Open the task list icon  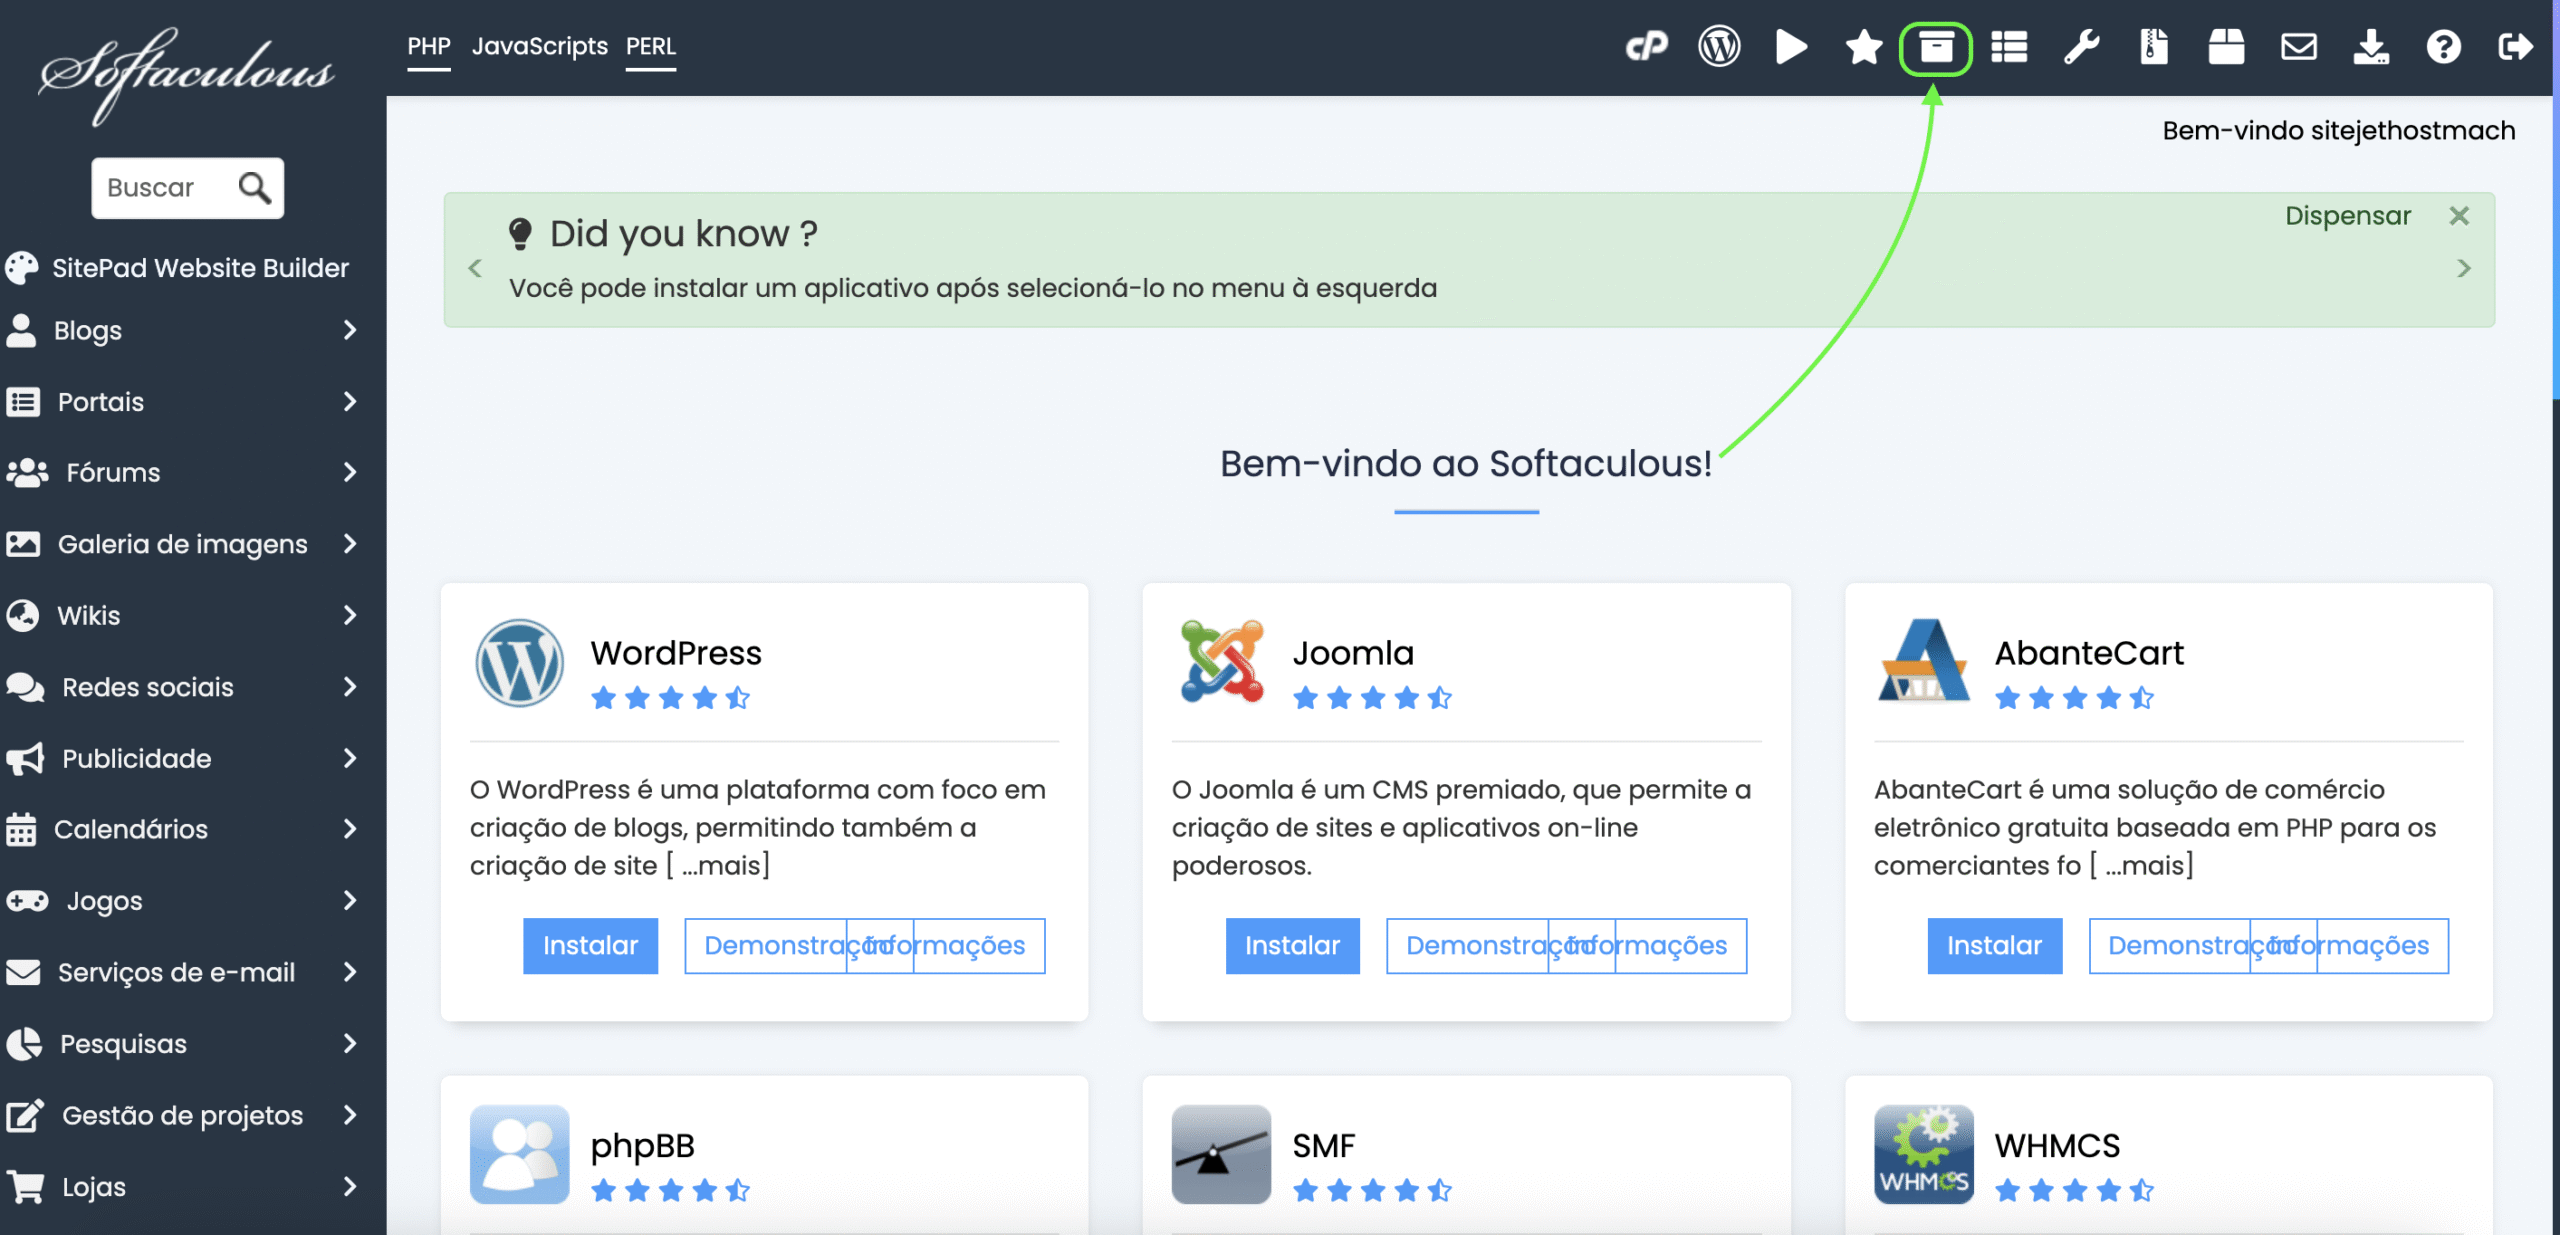[x=2009, y=47]
